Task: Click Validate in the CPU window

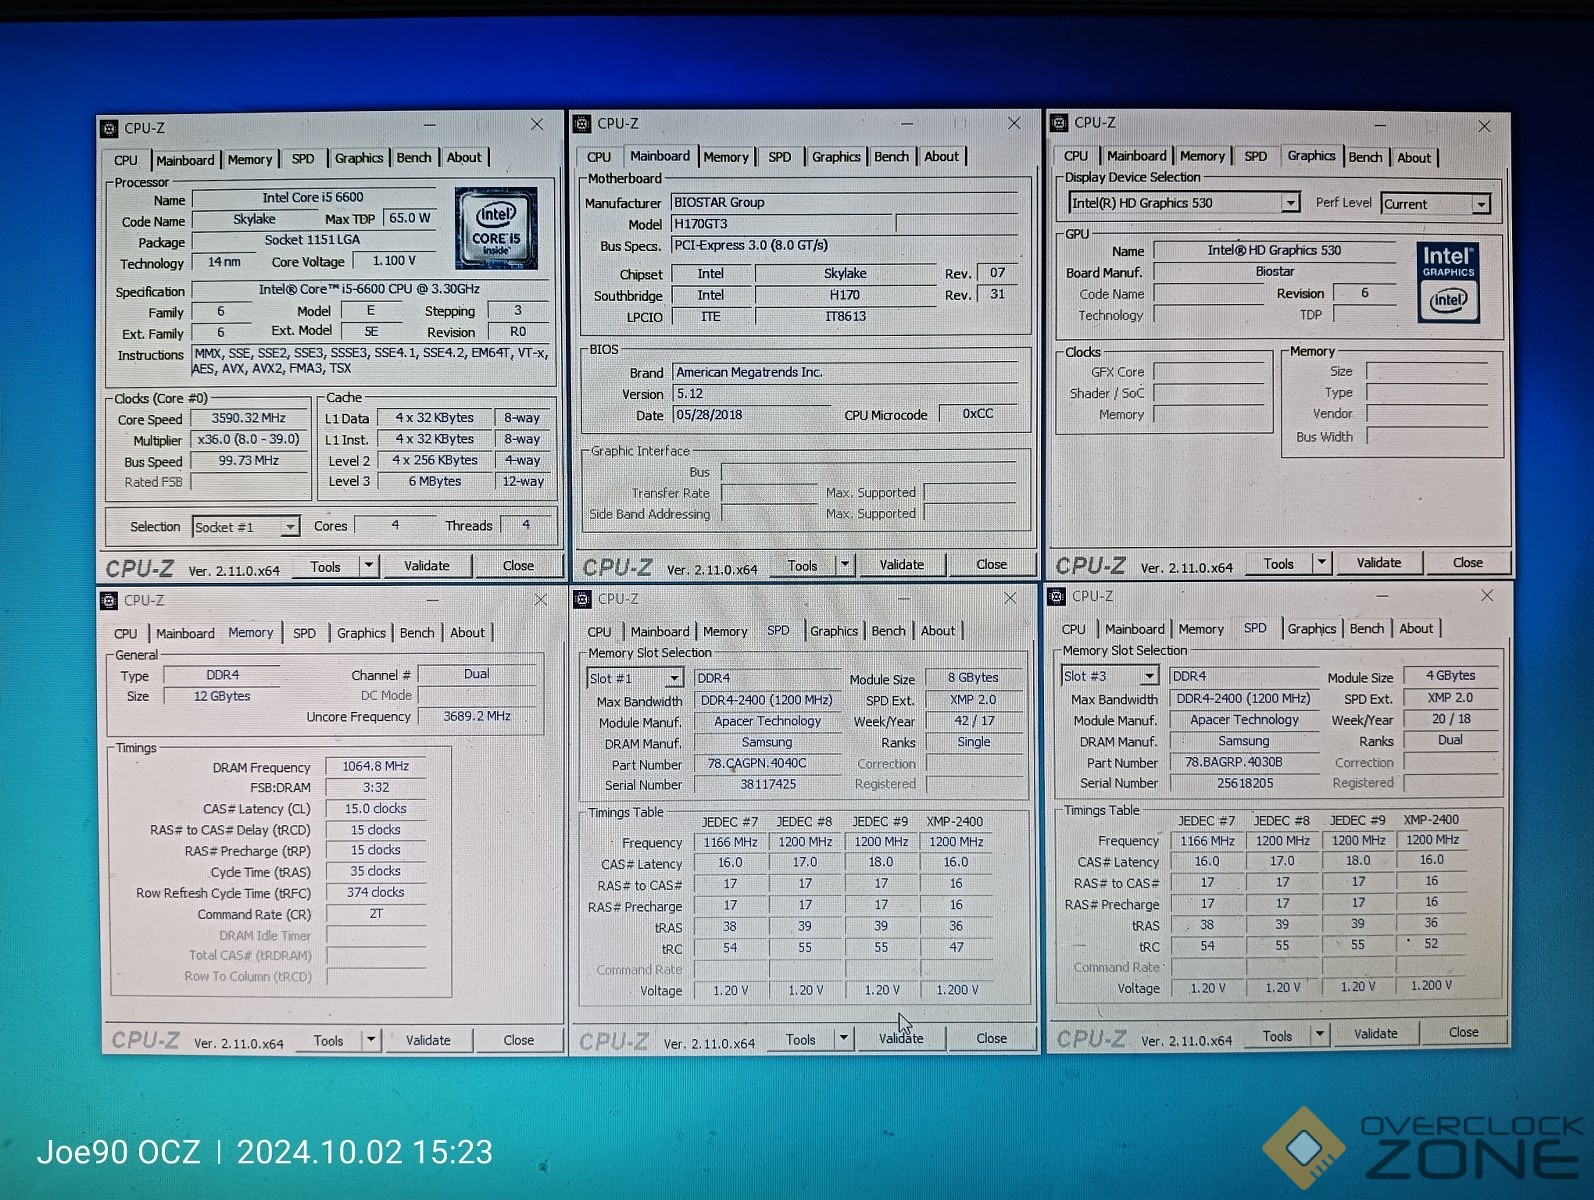Action: coord(427,566)
